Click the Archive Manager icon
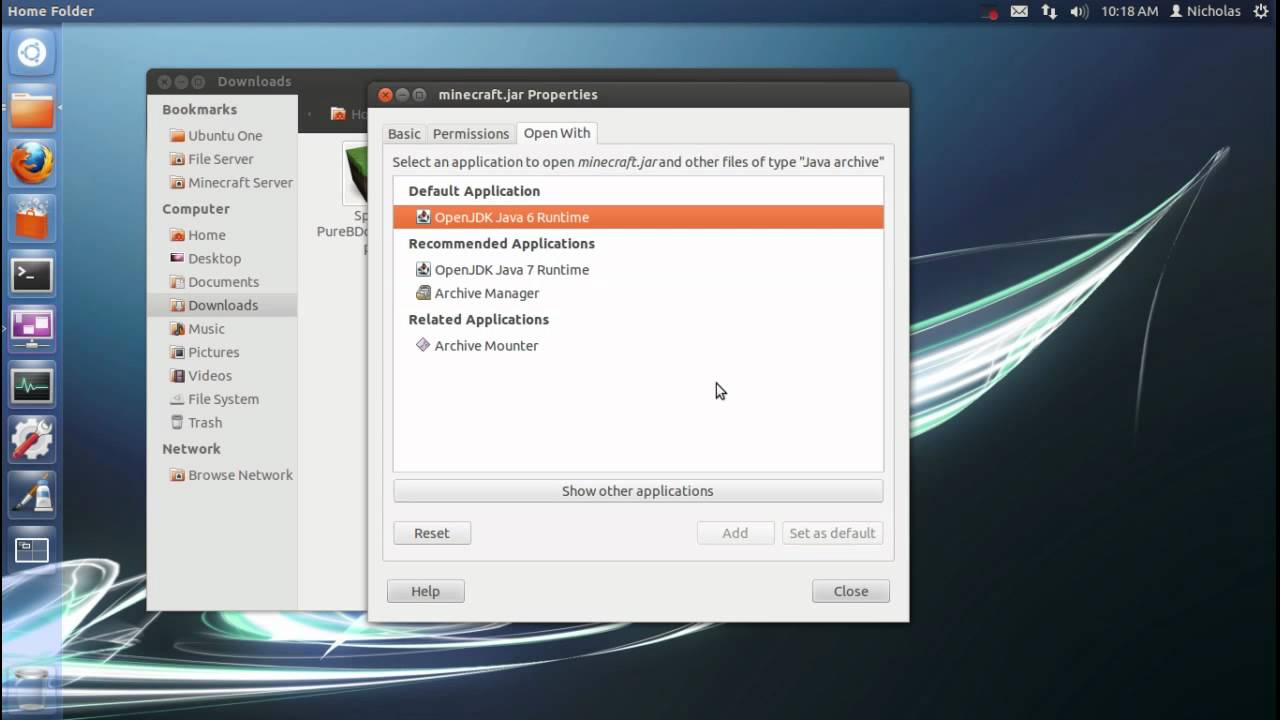The height and width of the screenshot is (720, 1280). click(x=423, y=293)
